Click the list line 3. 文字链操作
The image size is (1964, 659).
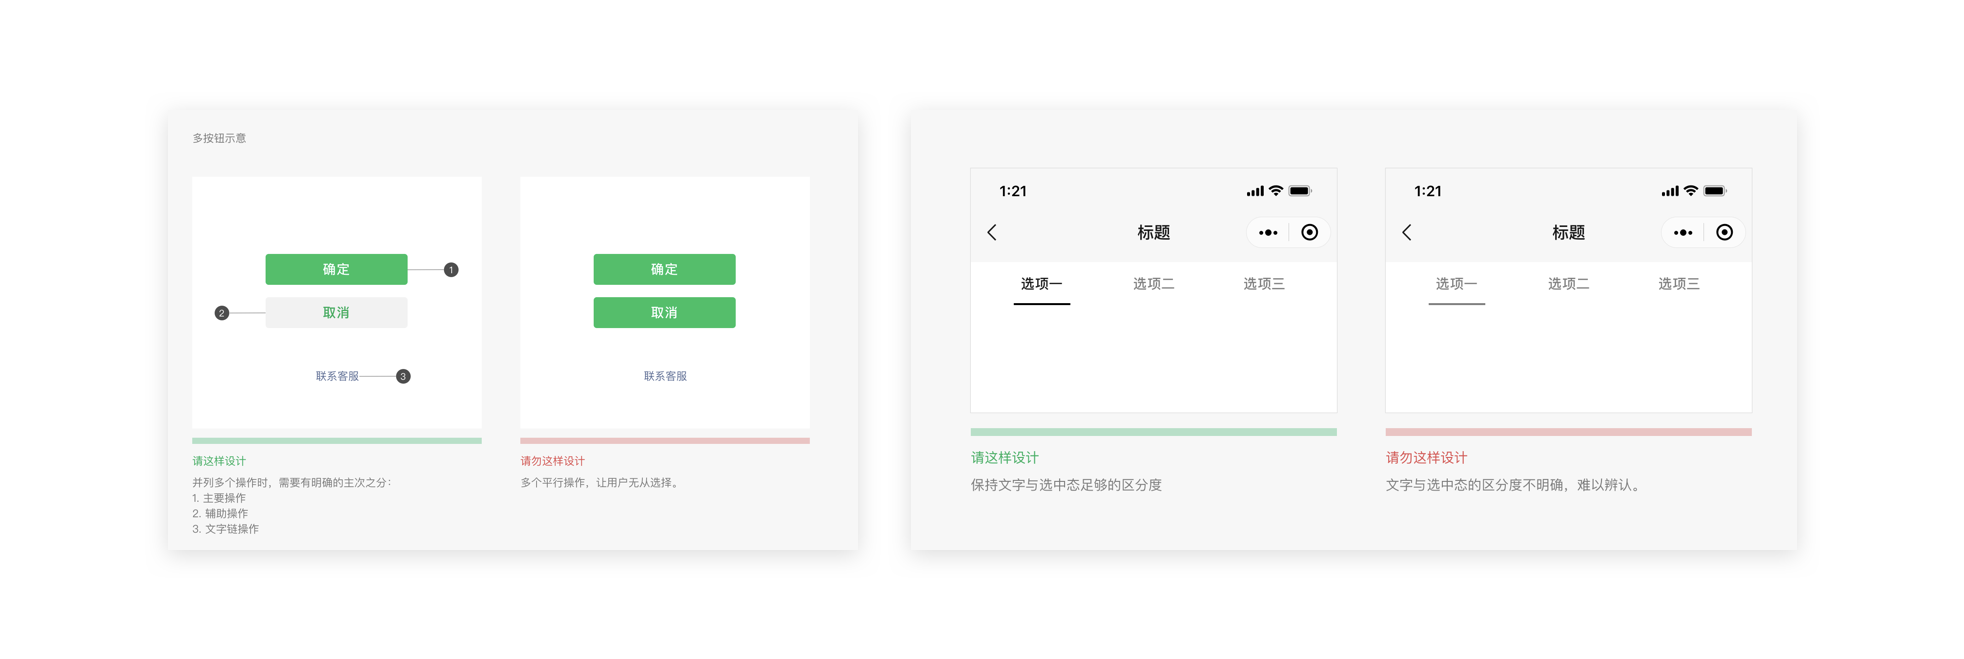pyautogui.click(x=226, y=529)
